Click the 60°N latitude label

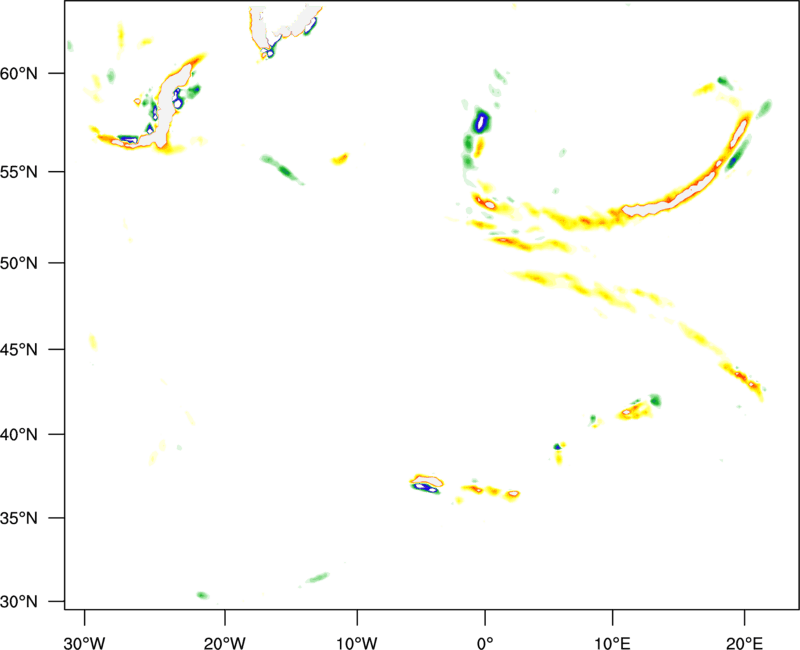coord(19,73)
